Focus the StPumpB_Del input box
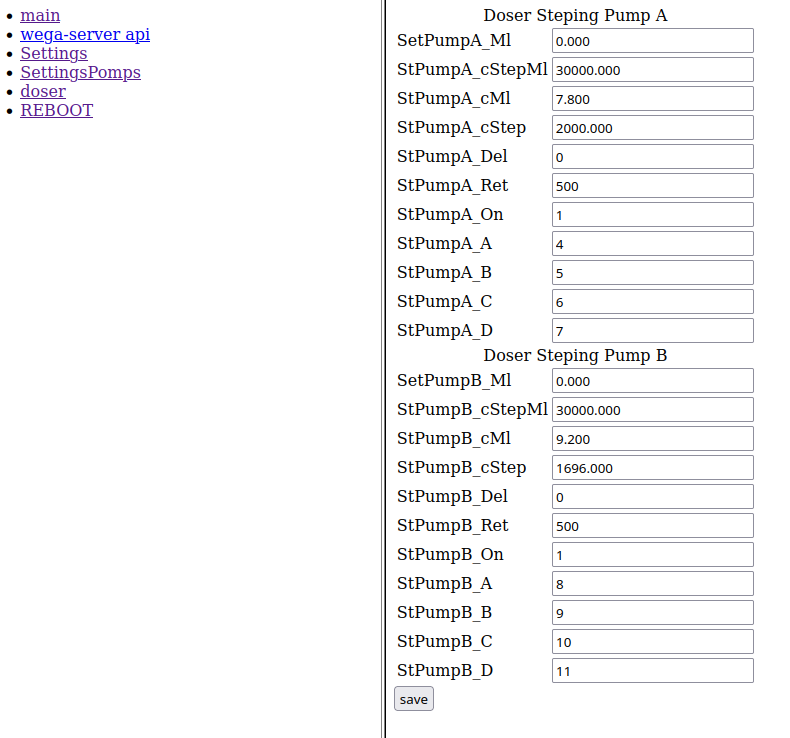The width and height of the screenshot is (790, 738). click(x=652, y=497)
